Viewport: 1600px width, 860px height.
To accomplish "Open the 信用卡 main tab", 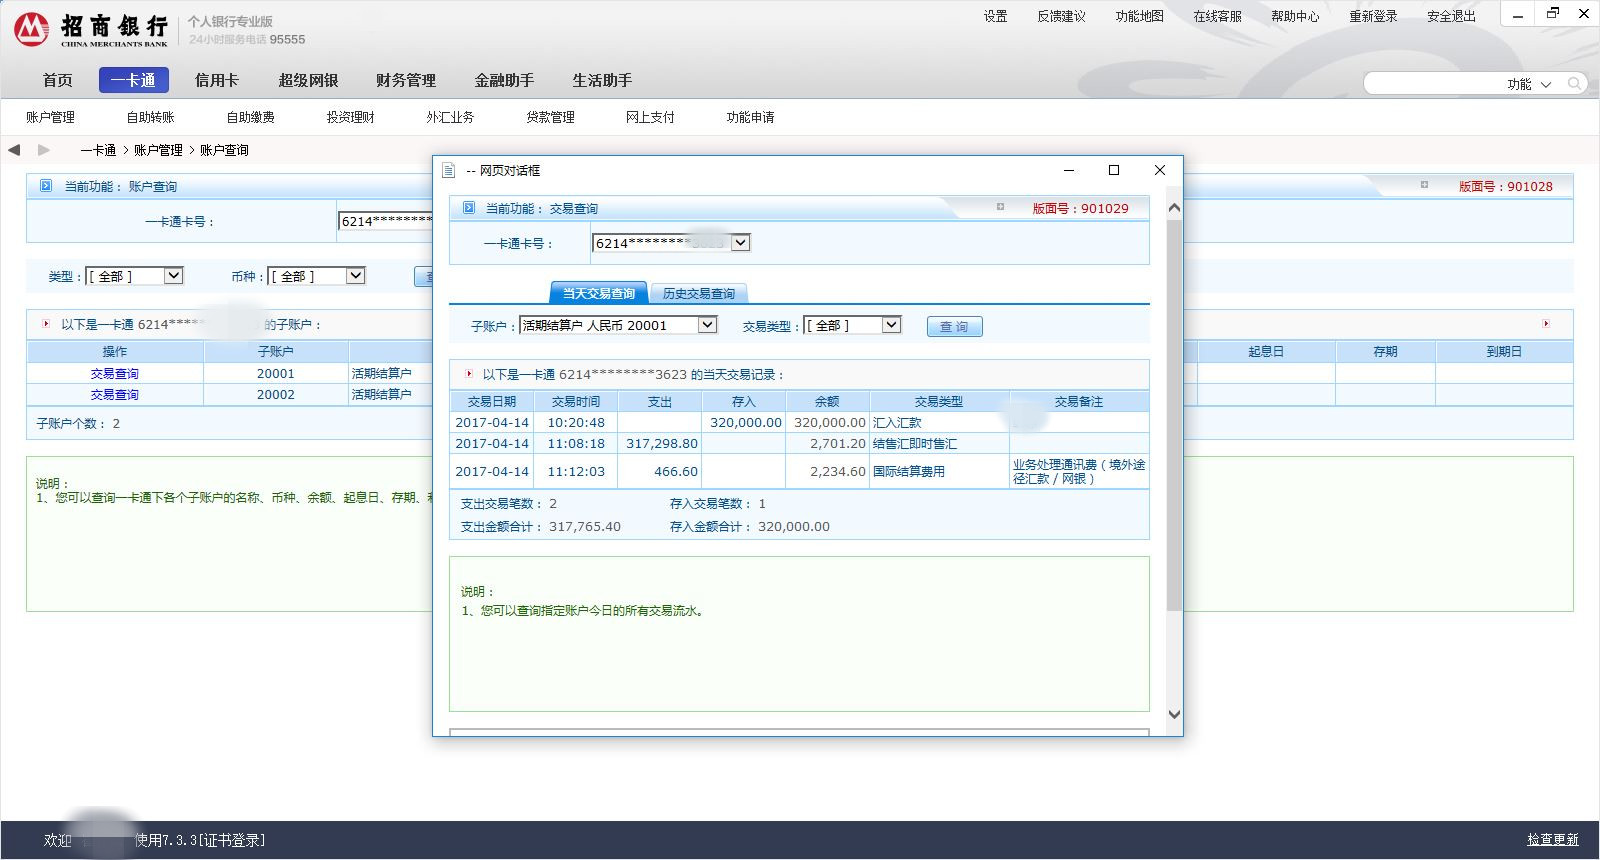I will point(217,80).
